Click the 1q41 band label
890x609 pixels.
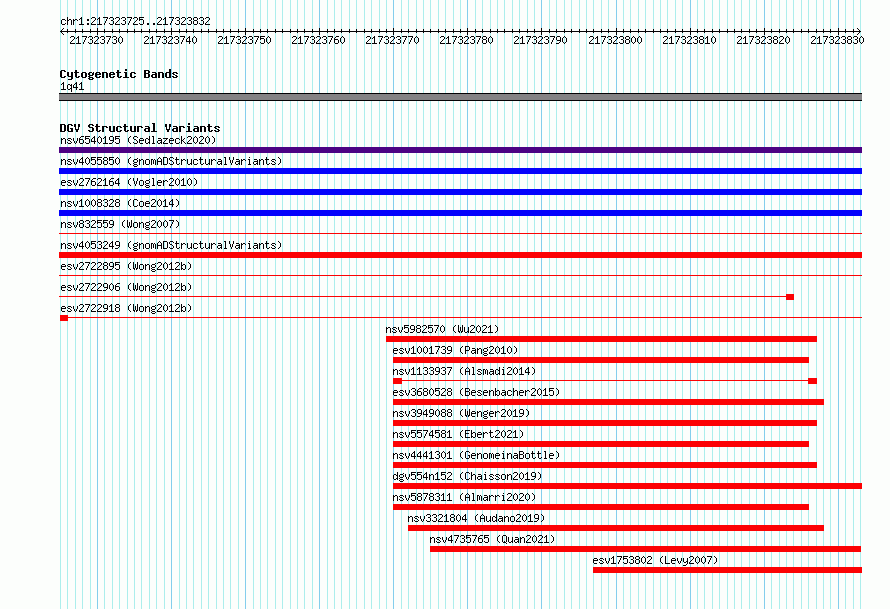pyautogui.click(x=72, y=86)
